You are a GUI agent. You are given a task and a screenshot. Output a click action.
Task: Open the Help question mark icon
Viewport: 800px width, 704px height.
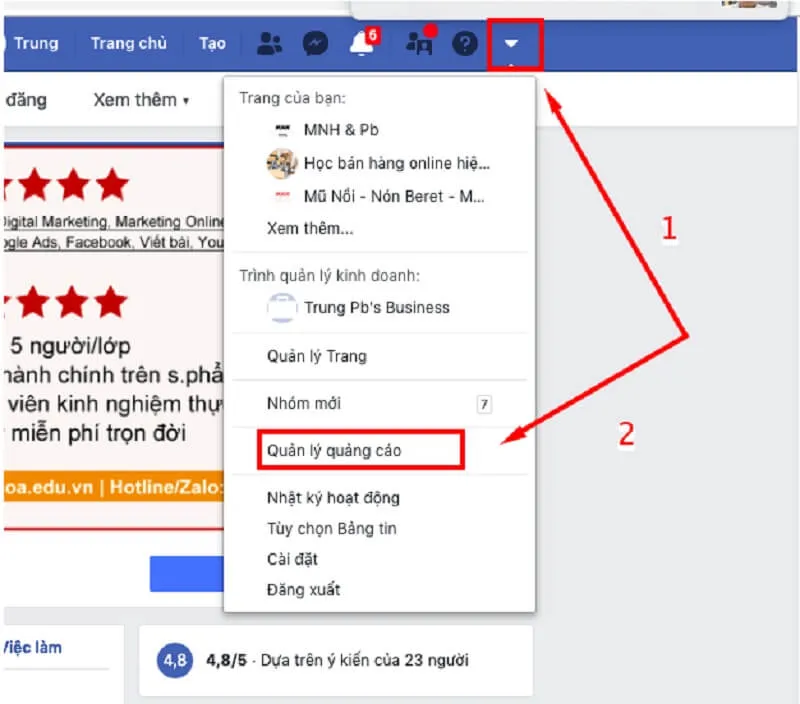point(464,43)
